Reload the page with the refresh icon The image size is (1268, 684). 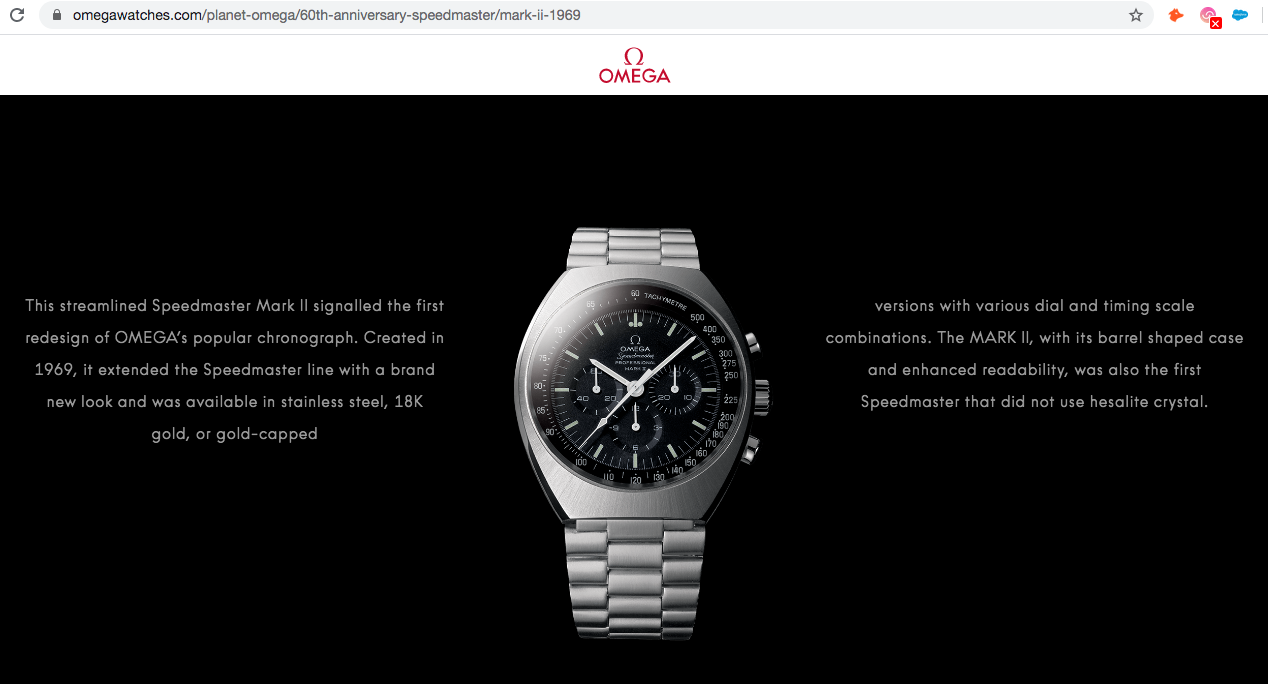(x=16, y=16)
